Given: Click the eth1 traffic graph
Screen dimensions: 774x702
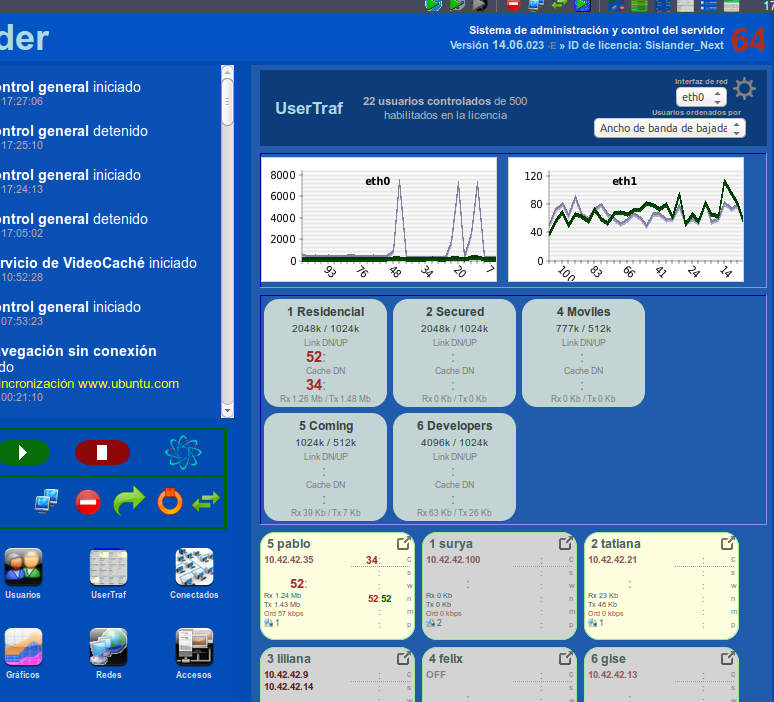Looking at the screenshot, I should tap(625, 220).
